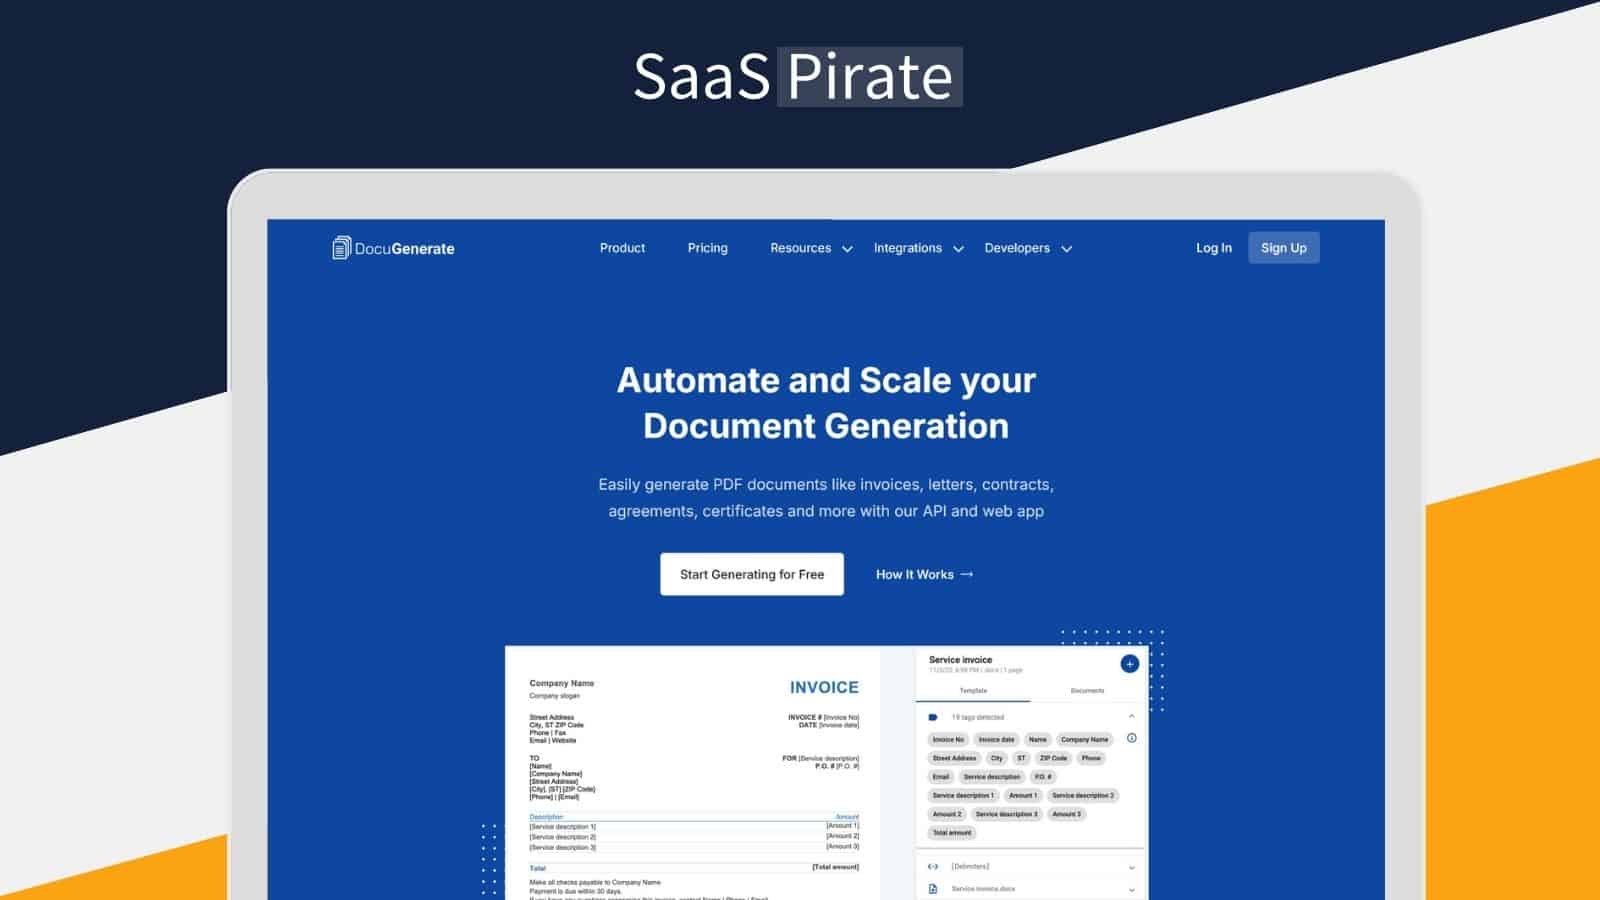Select the Amount 1 tag

[x=1022, y=796]
